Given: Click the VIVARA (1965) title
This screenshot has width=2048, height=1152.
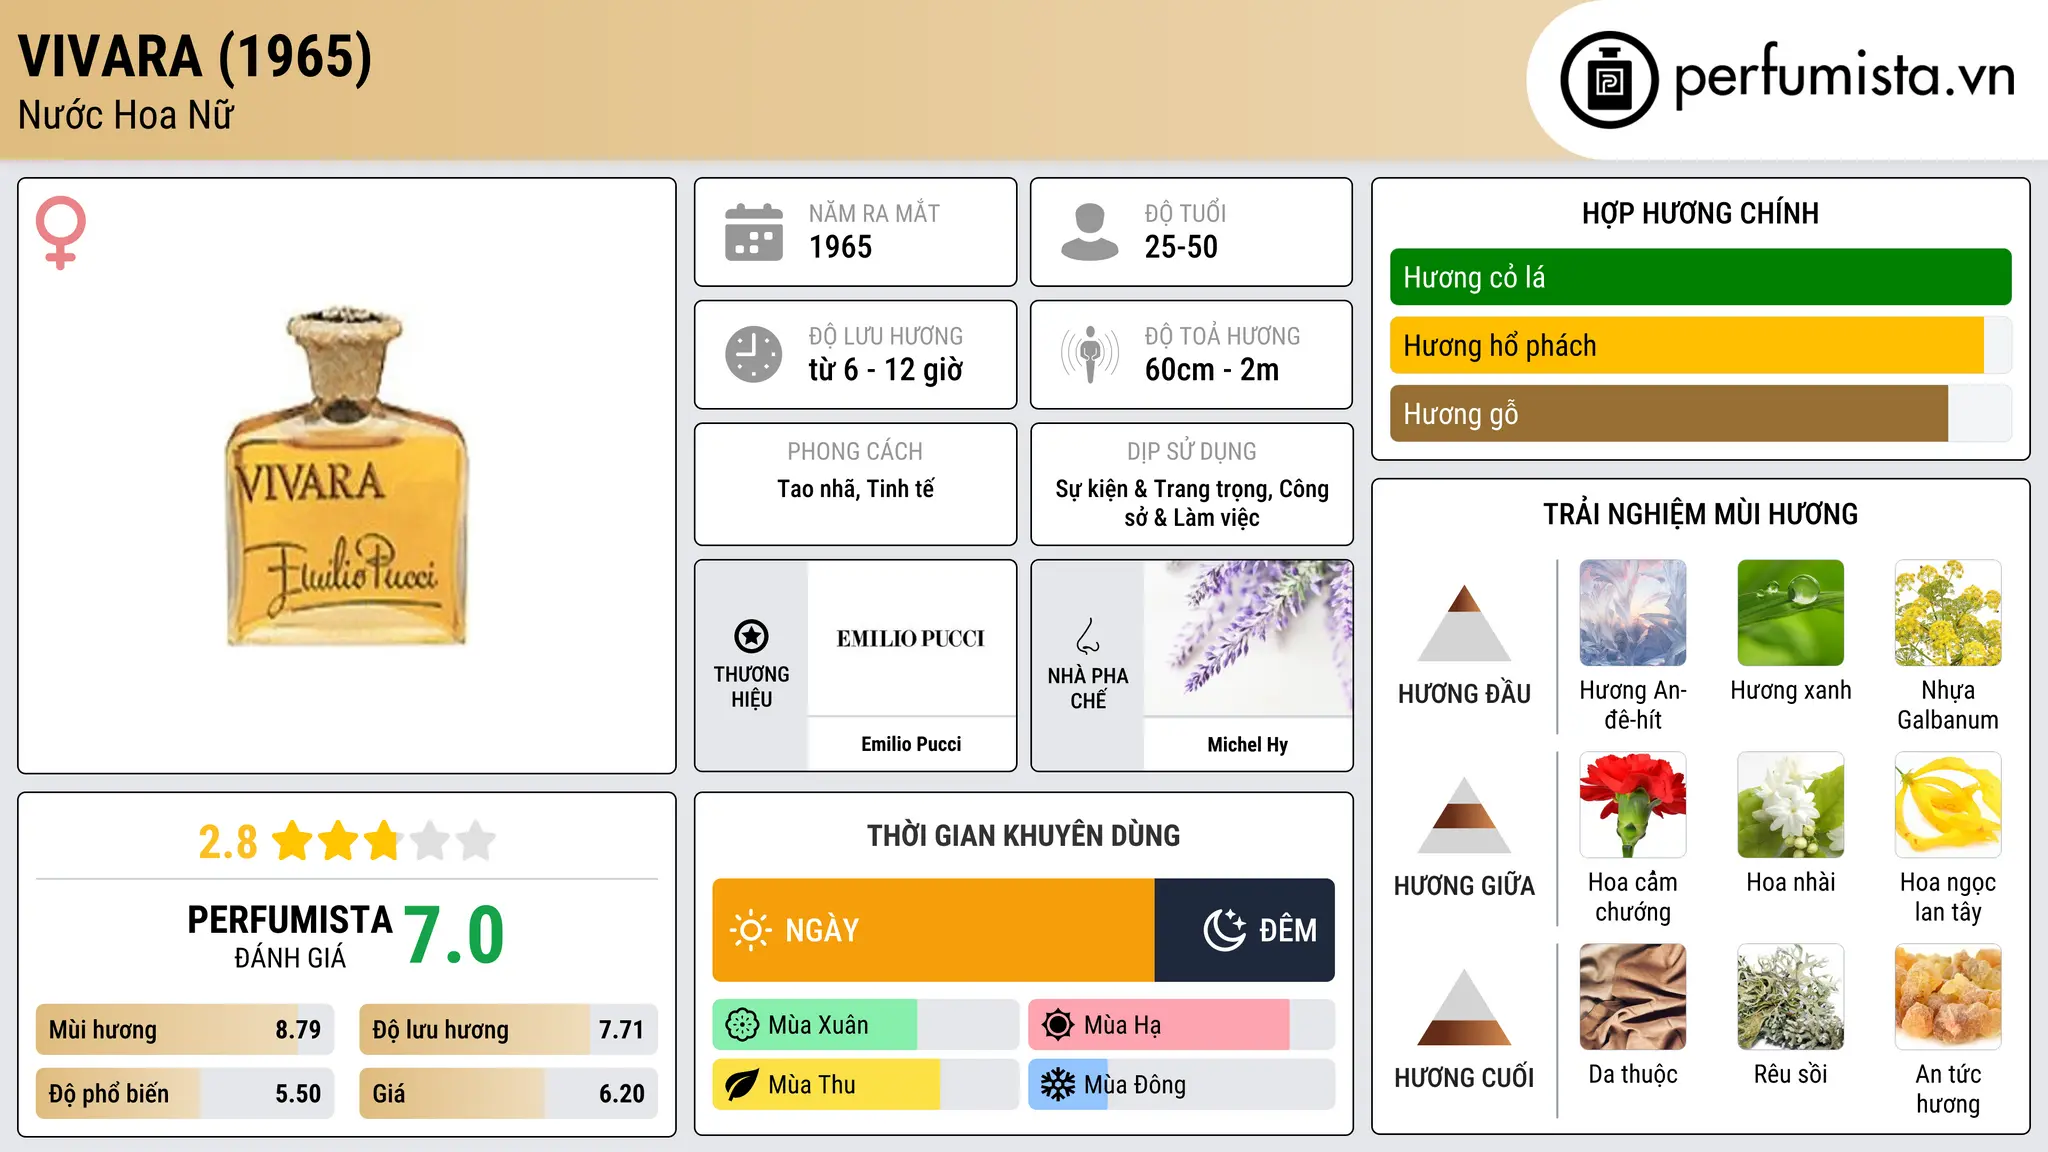Looking at the screenshot, I should (x=195, y=56).
